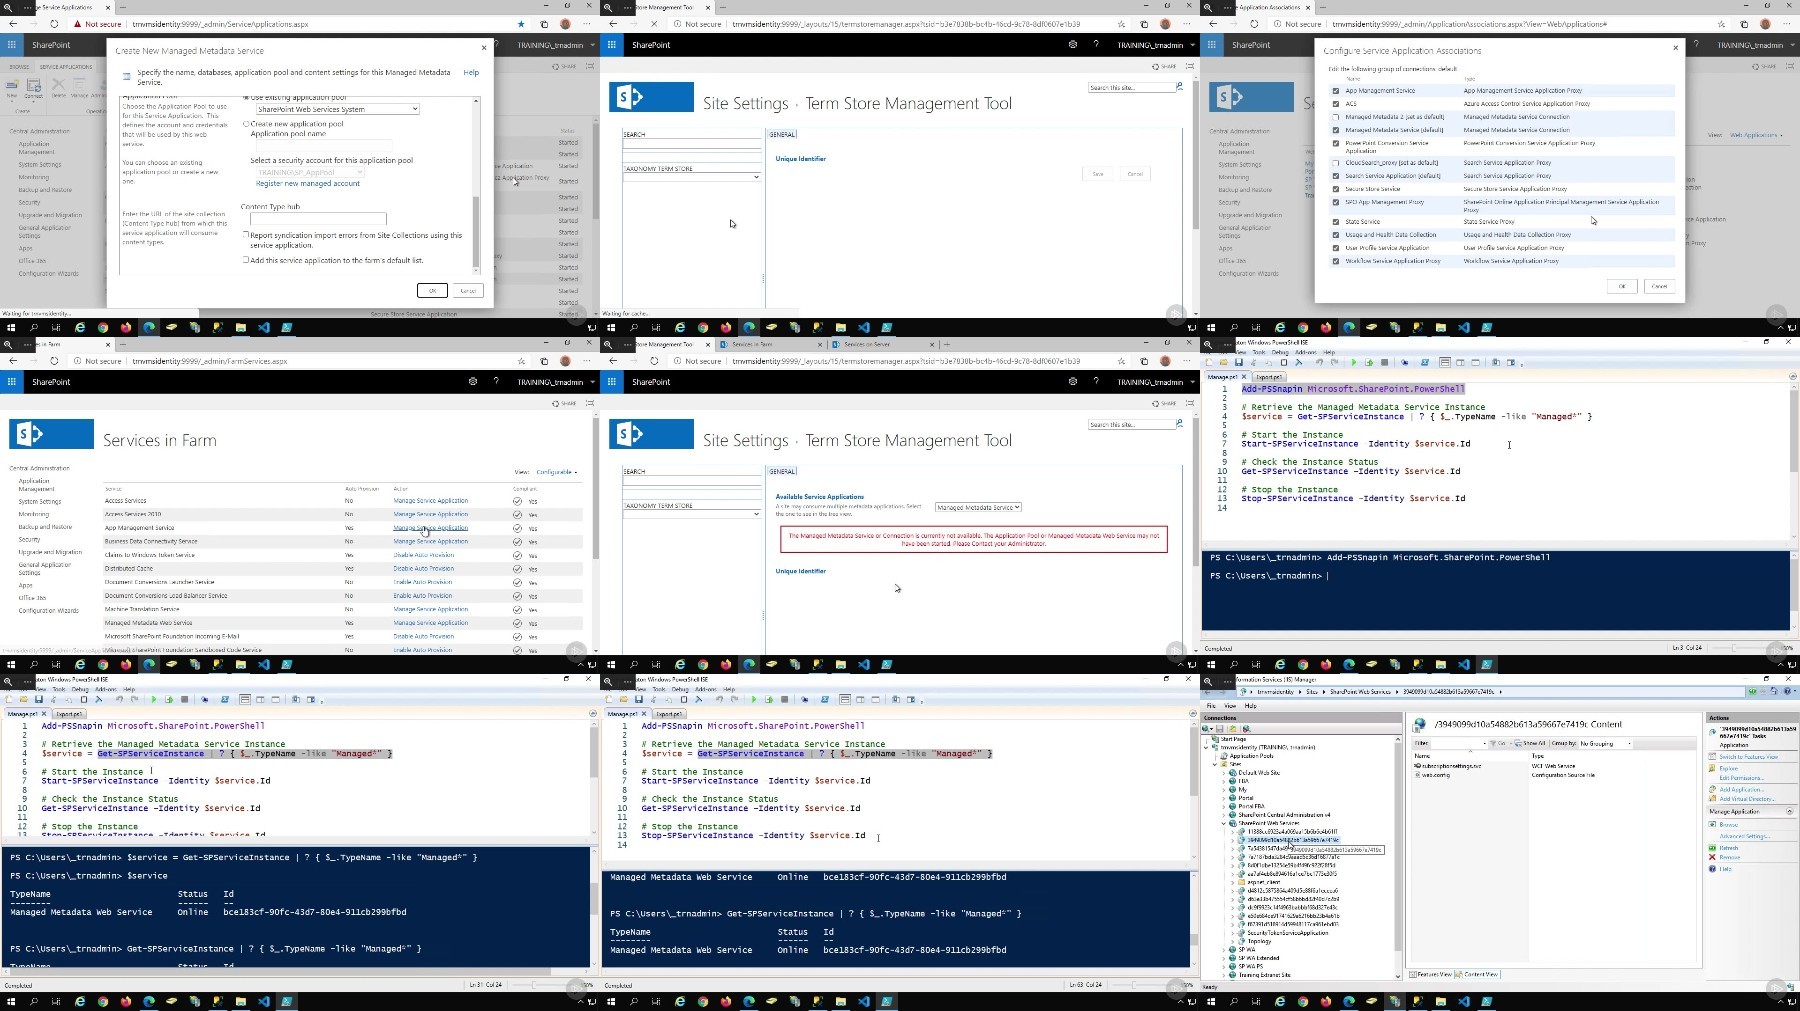1800x1011 pixels.
Task: Click Firefox icon in taskbar beneath IIS Manager
Action: (x=1325, y=1000)
